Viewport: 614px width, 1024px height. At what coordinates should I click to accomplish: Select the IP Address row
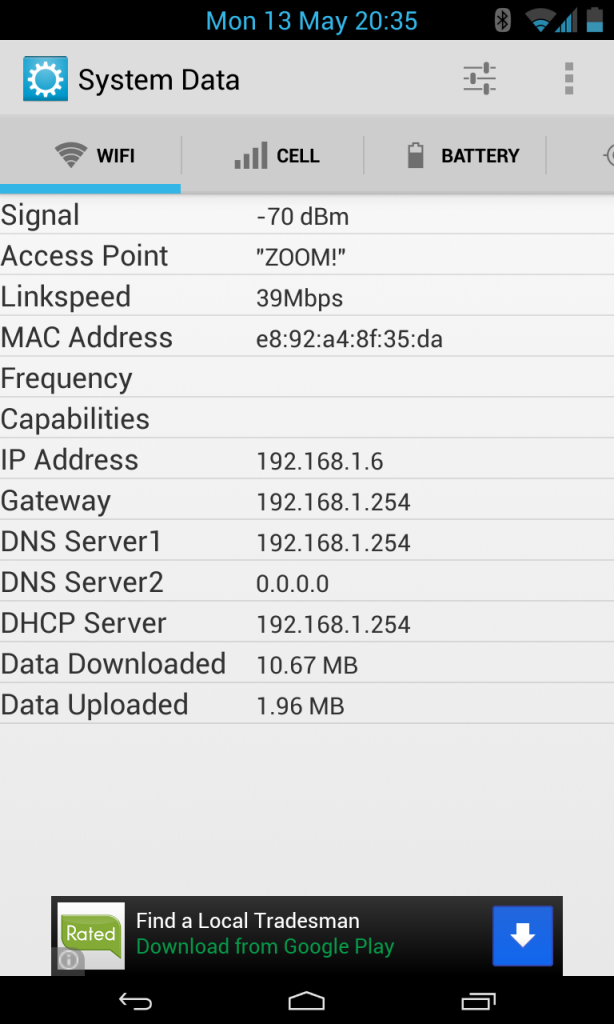pos(307,460)
